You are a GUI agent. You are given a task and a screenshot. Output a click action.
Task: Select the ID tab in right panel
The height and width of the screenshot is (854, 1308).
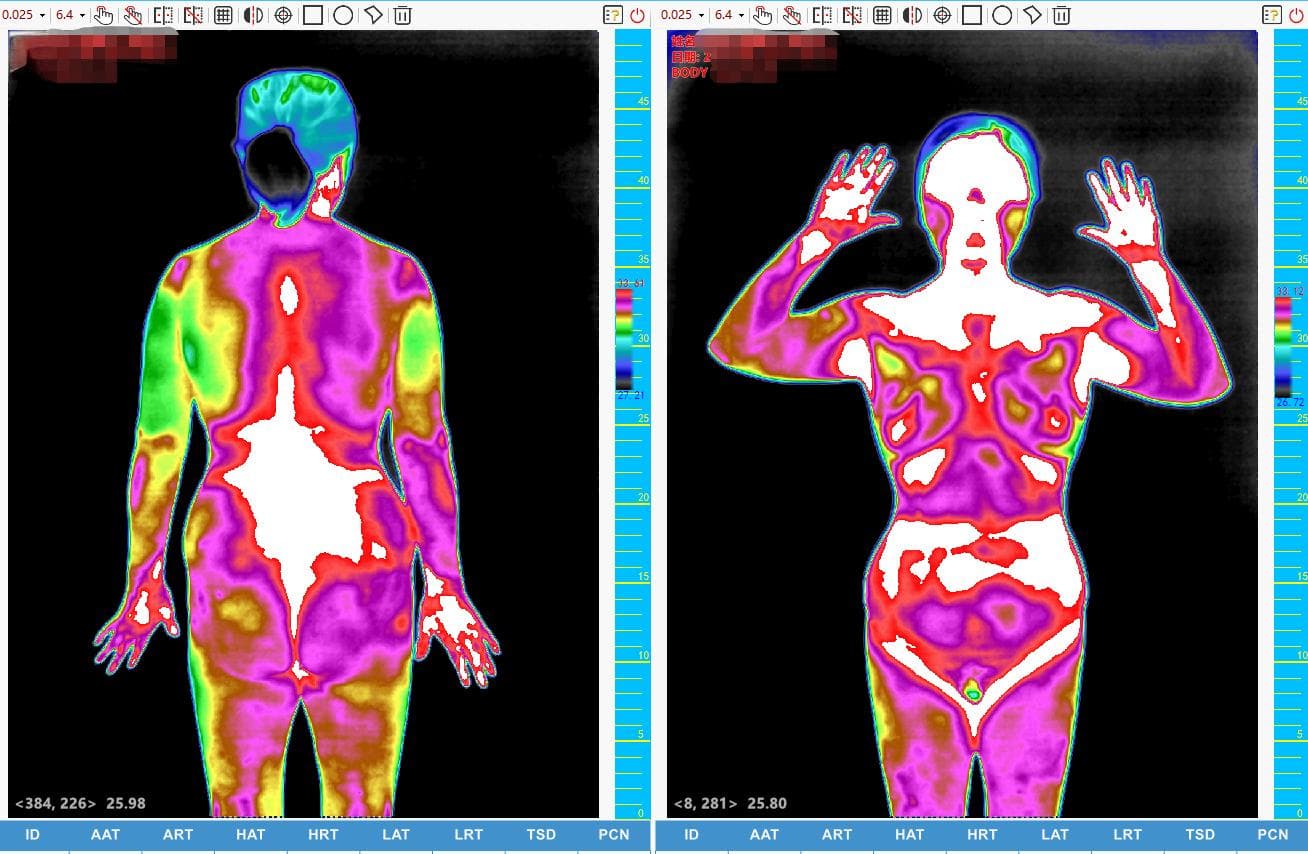click(x=692, y=835)
